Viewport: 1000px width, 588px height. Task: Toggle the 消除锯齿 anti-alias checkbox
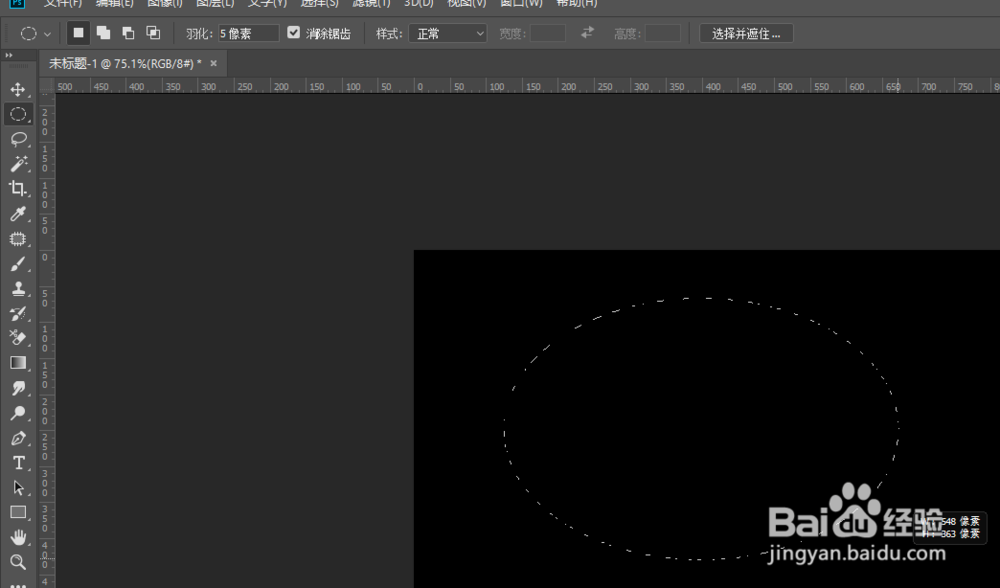293,33
